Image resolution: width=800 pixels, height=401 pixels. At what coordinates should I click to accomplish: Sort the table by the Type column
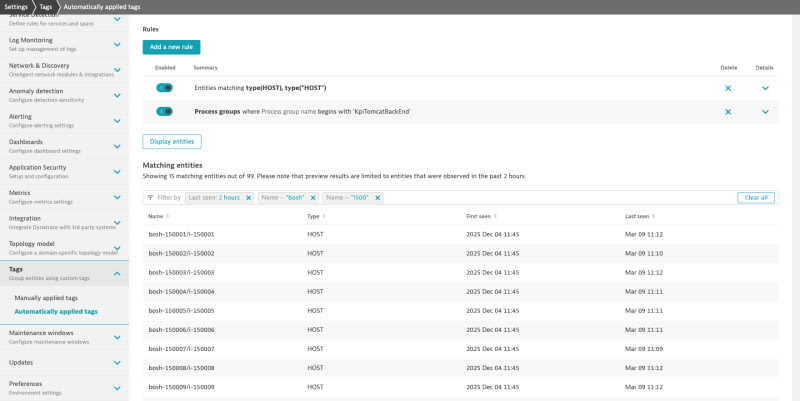[x=316, y=216]
